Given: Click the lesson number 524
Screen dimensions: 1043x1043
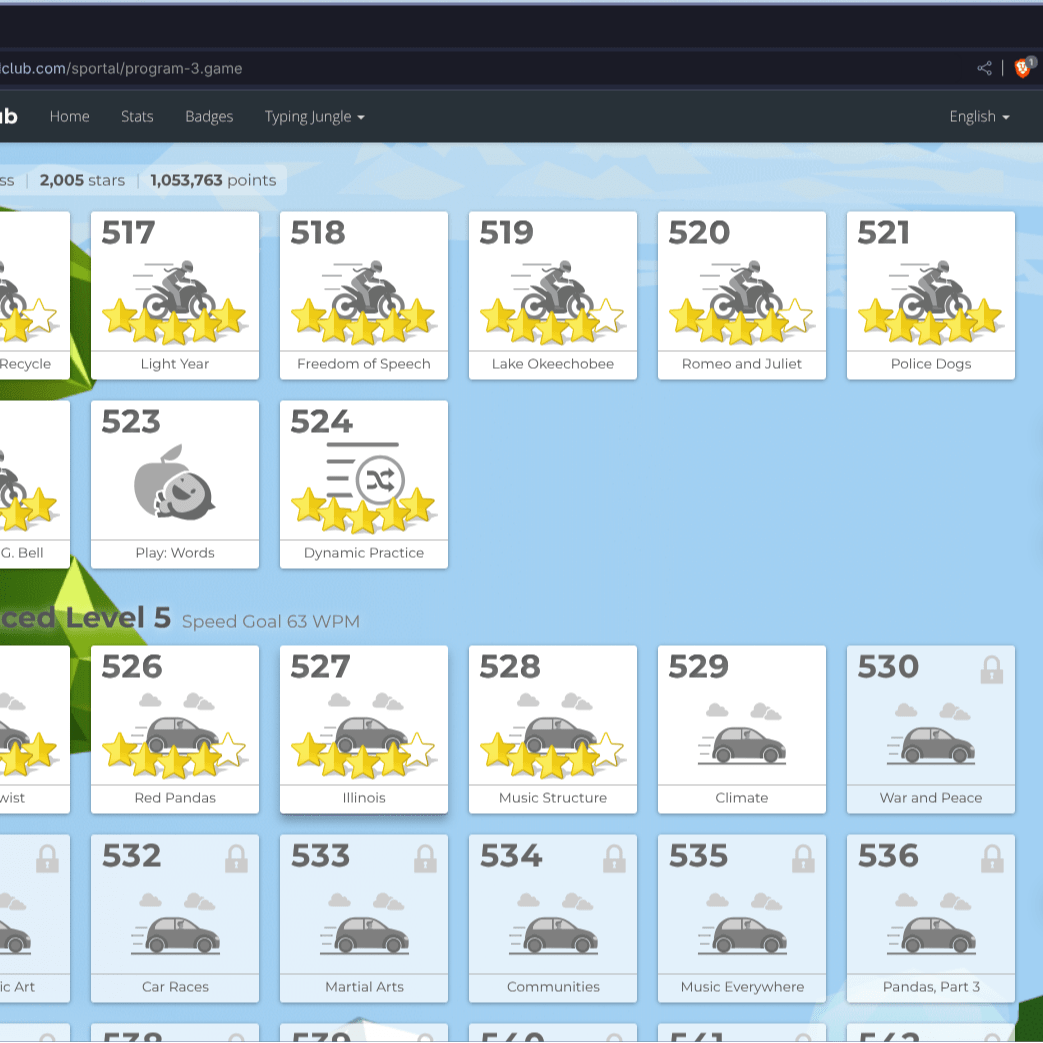Looking at the screenshot, I should click(321, 422).
